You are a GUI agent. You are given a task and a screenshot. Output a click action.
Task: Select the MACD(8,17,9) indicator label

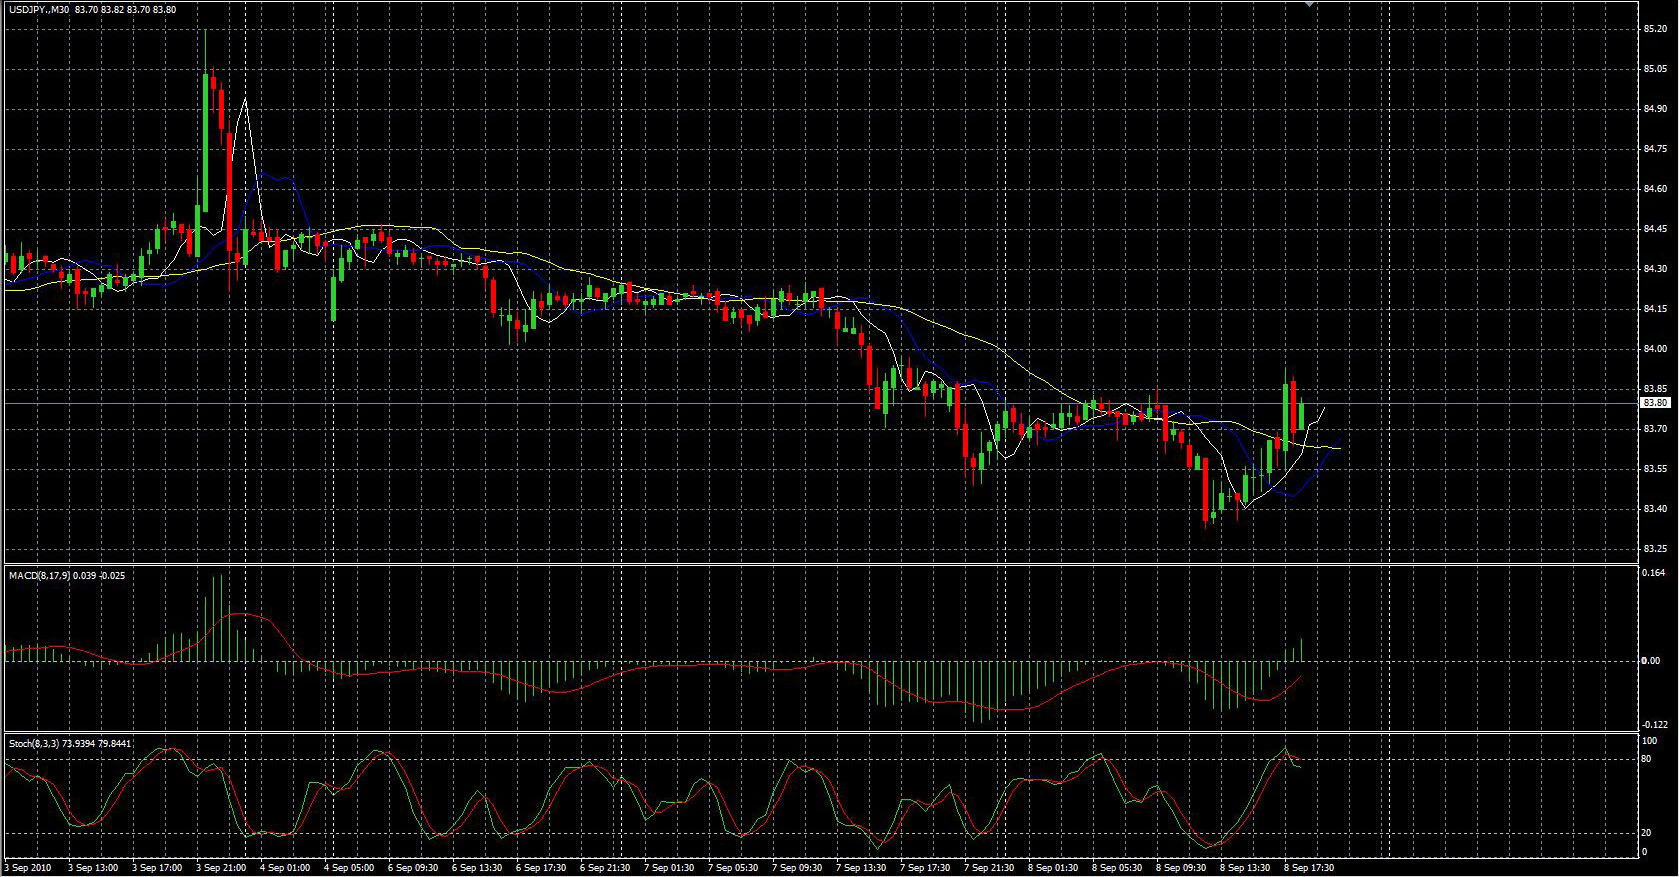(38, 576)
